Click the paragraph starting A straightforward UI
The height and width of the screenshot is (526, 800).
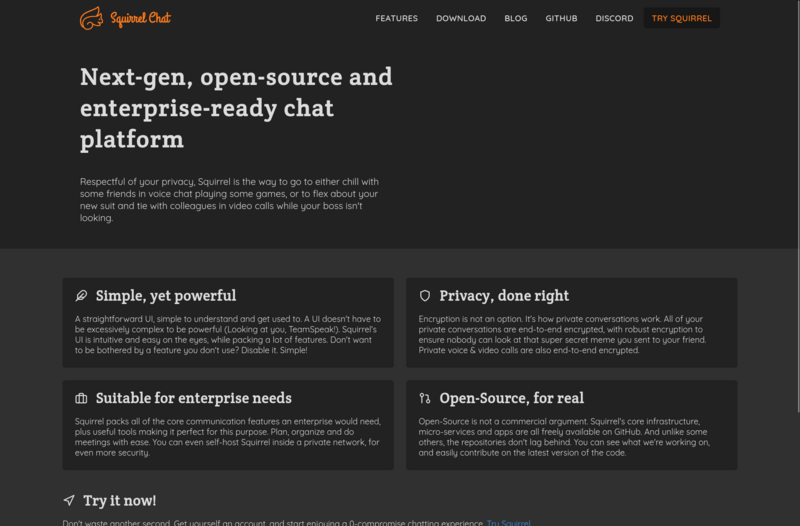tap(228, 335)
